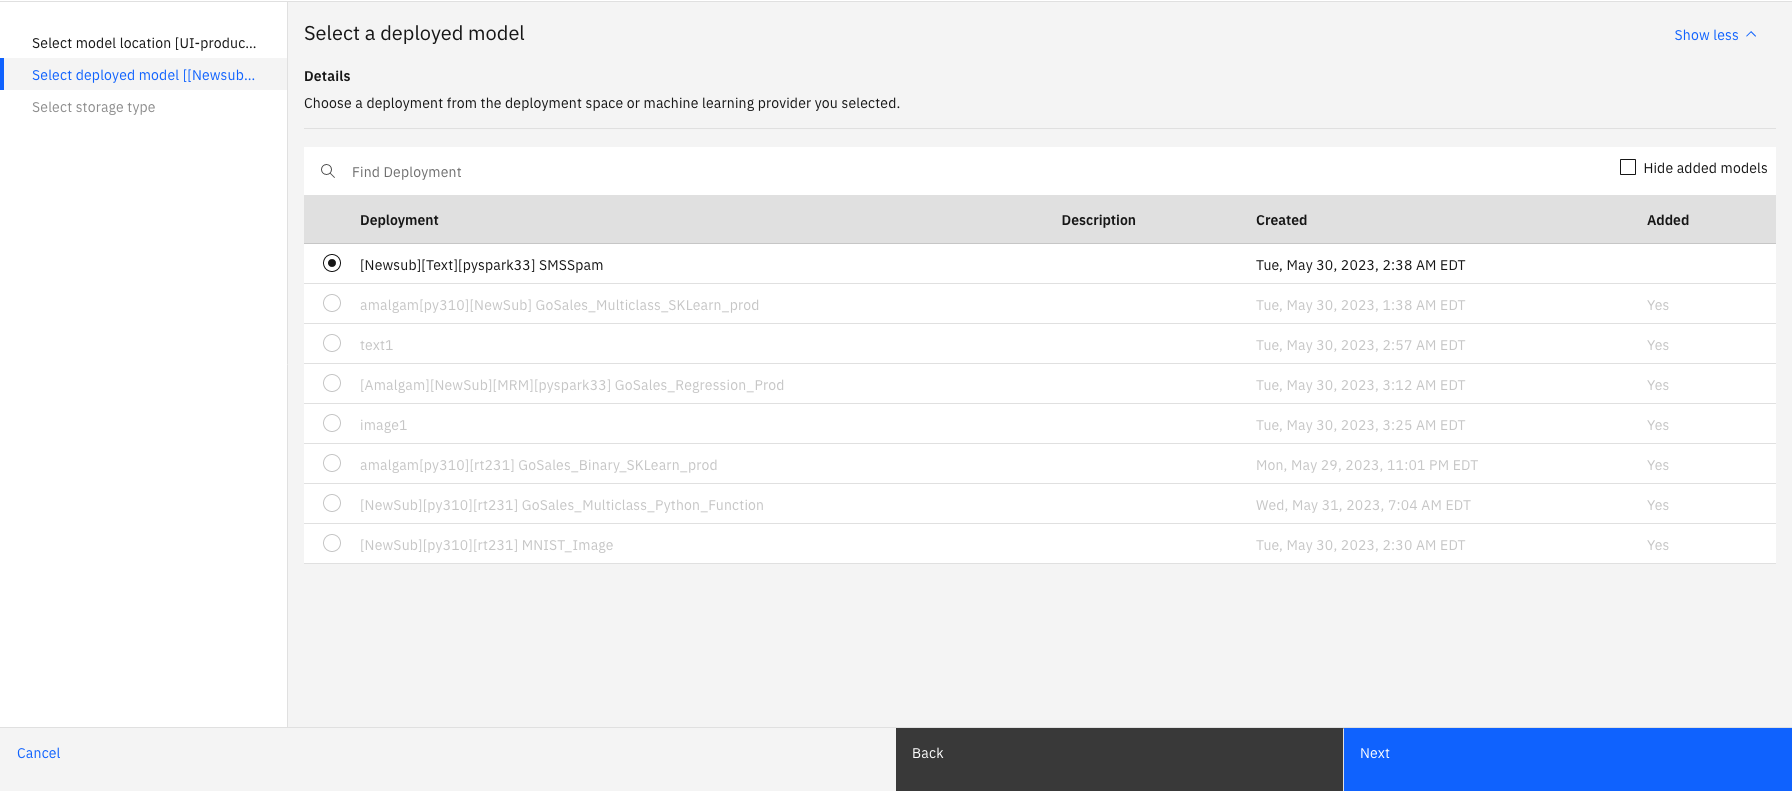
Task: Choose the image1 deployment radio button
Action: (x=332, y=423)
